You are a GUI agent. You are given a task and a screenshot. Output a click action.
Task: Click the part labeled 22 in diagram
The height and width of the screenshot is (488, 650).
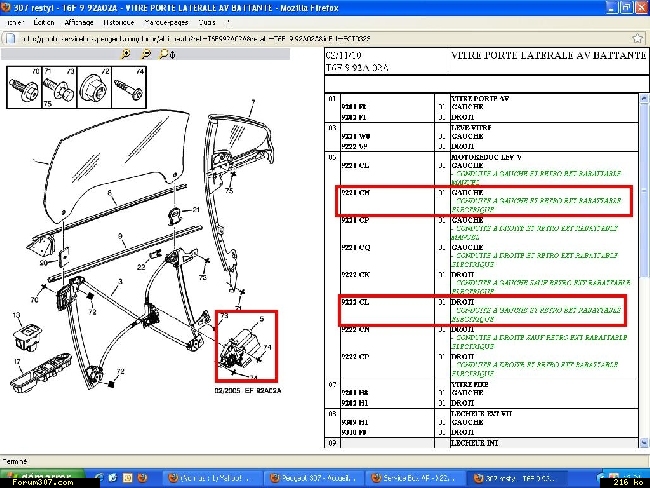point(155,254)
